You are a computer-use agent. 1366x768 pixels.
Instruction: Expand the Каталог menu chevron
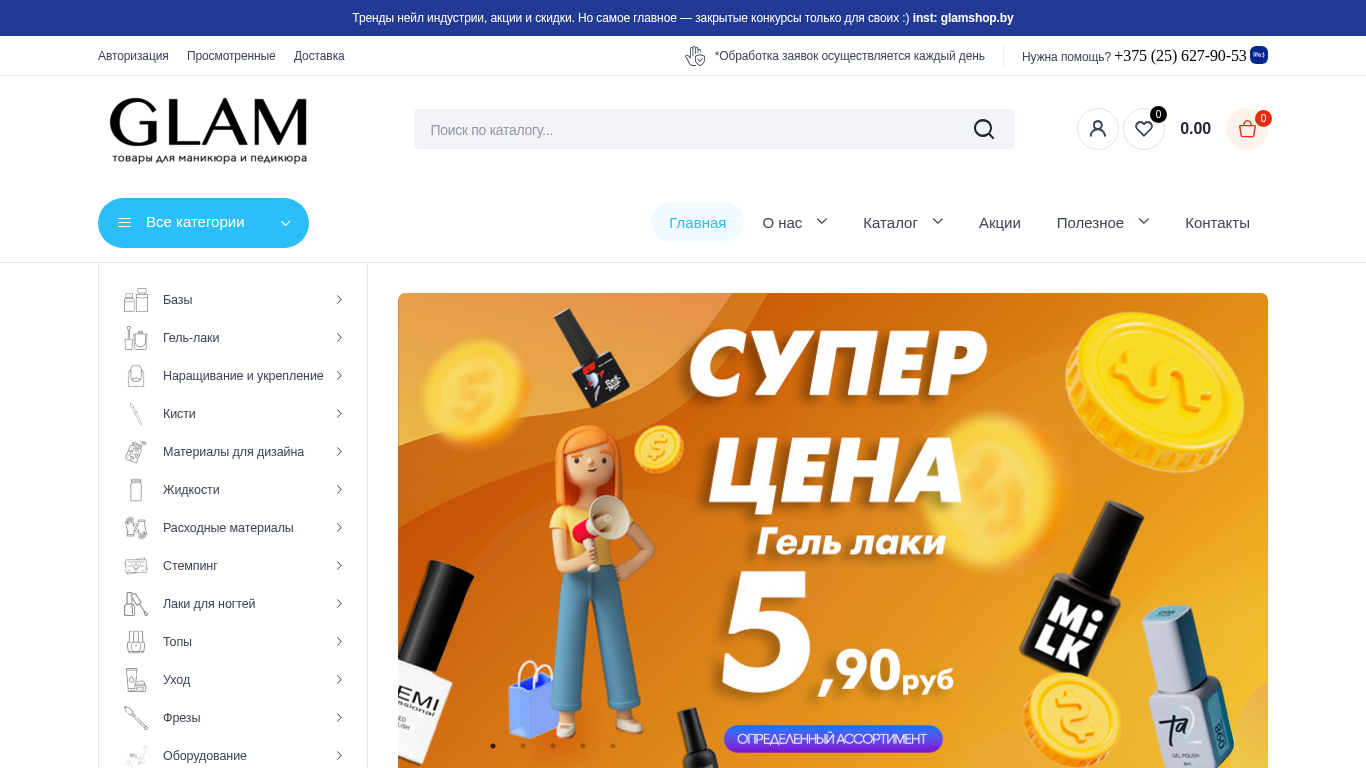938,221
